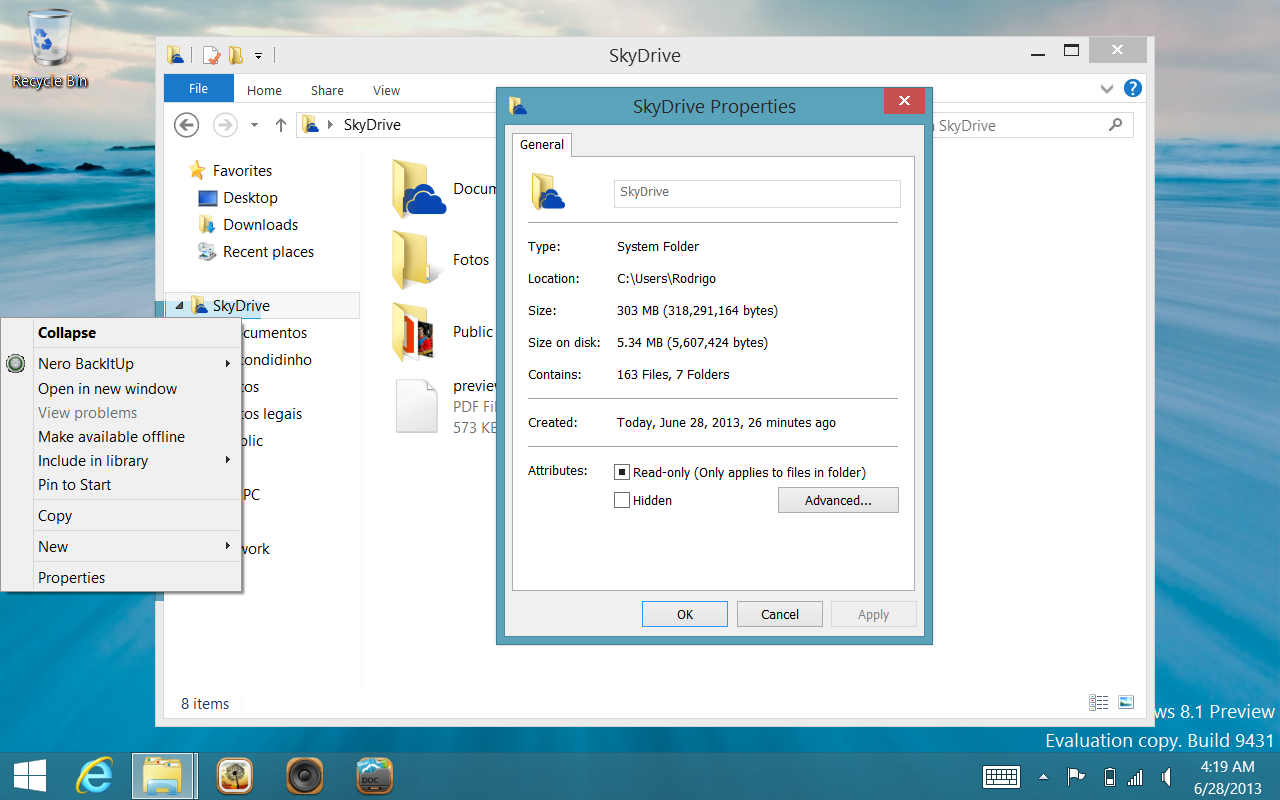
Task: Go back with the Back arrow button
Action: (x=186, y=125)
